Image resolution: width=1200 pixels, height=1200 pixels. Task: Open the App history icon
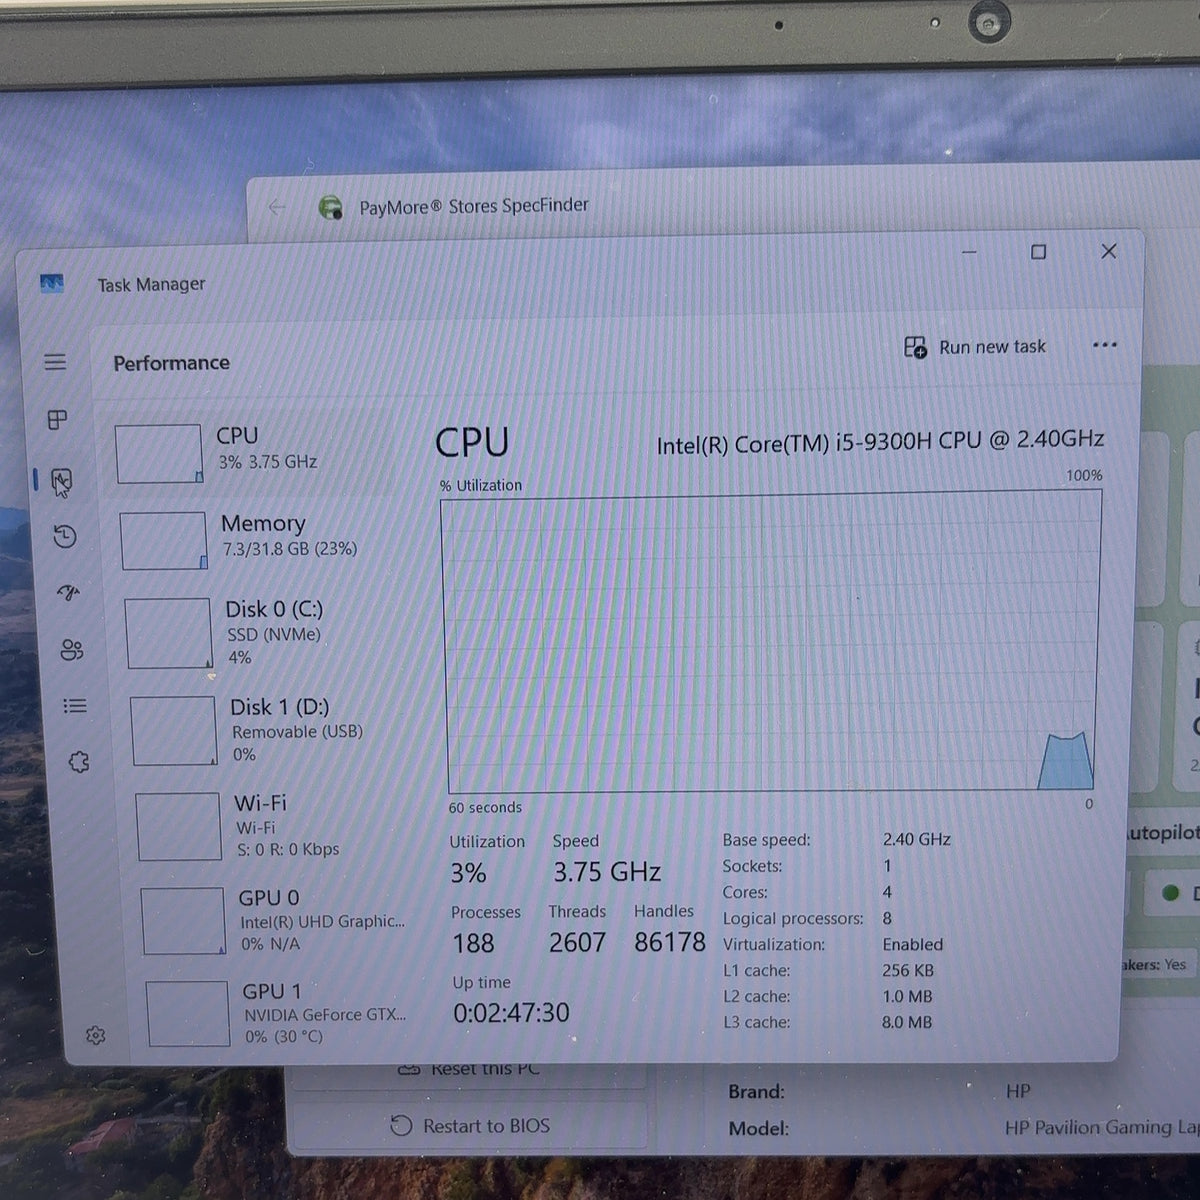click(65, 537)
